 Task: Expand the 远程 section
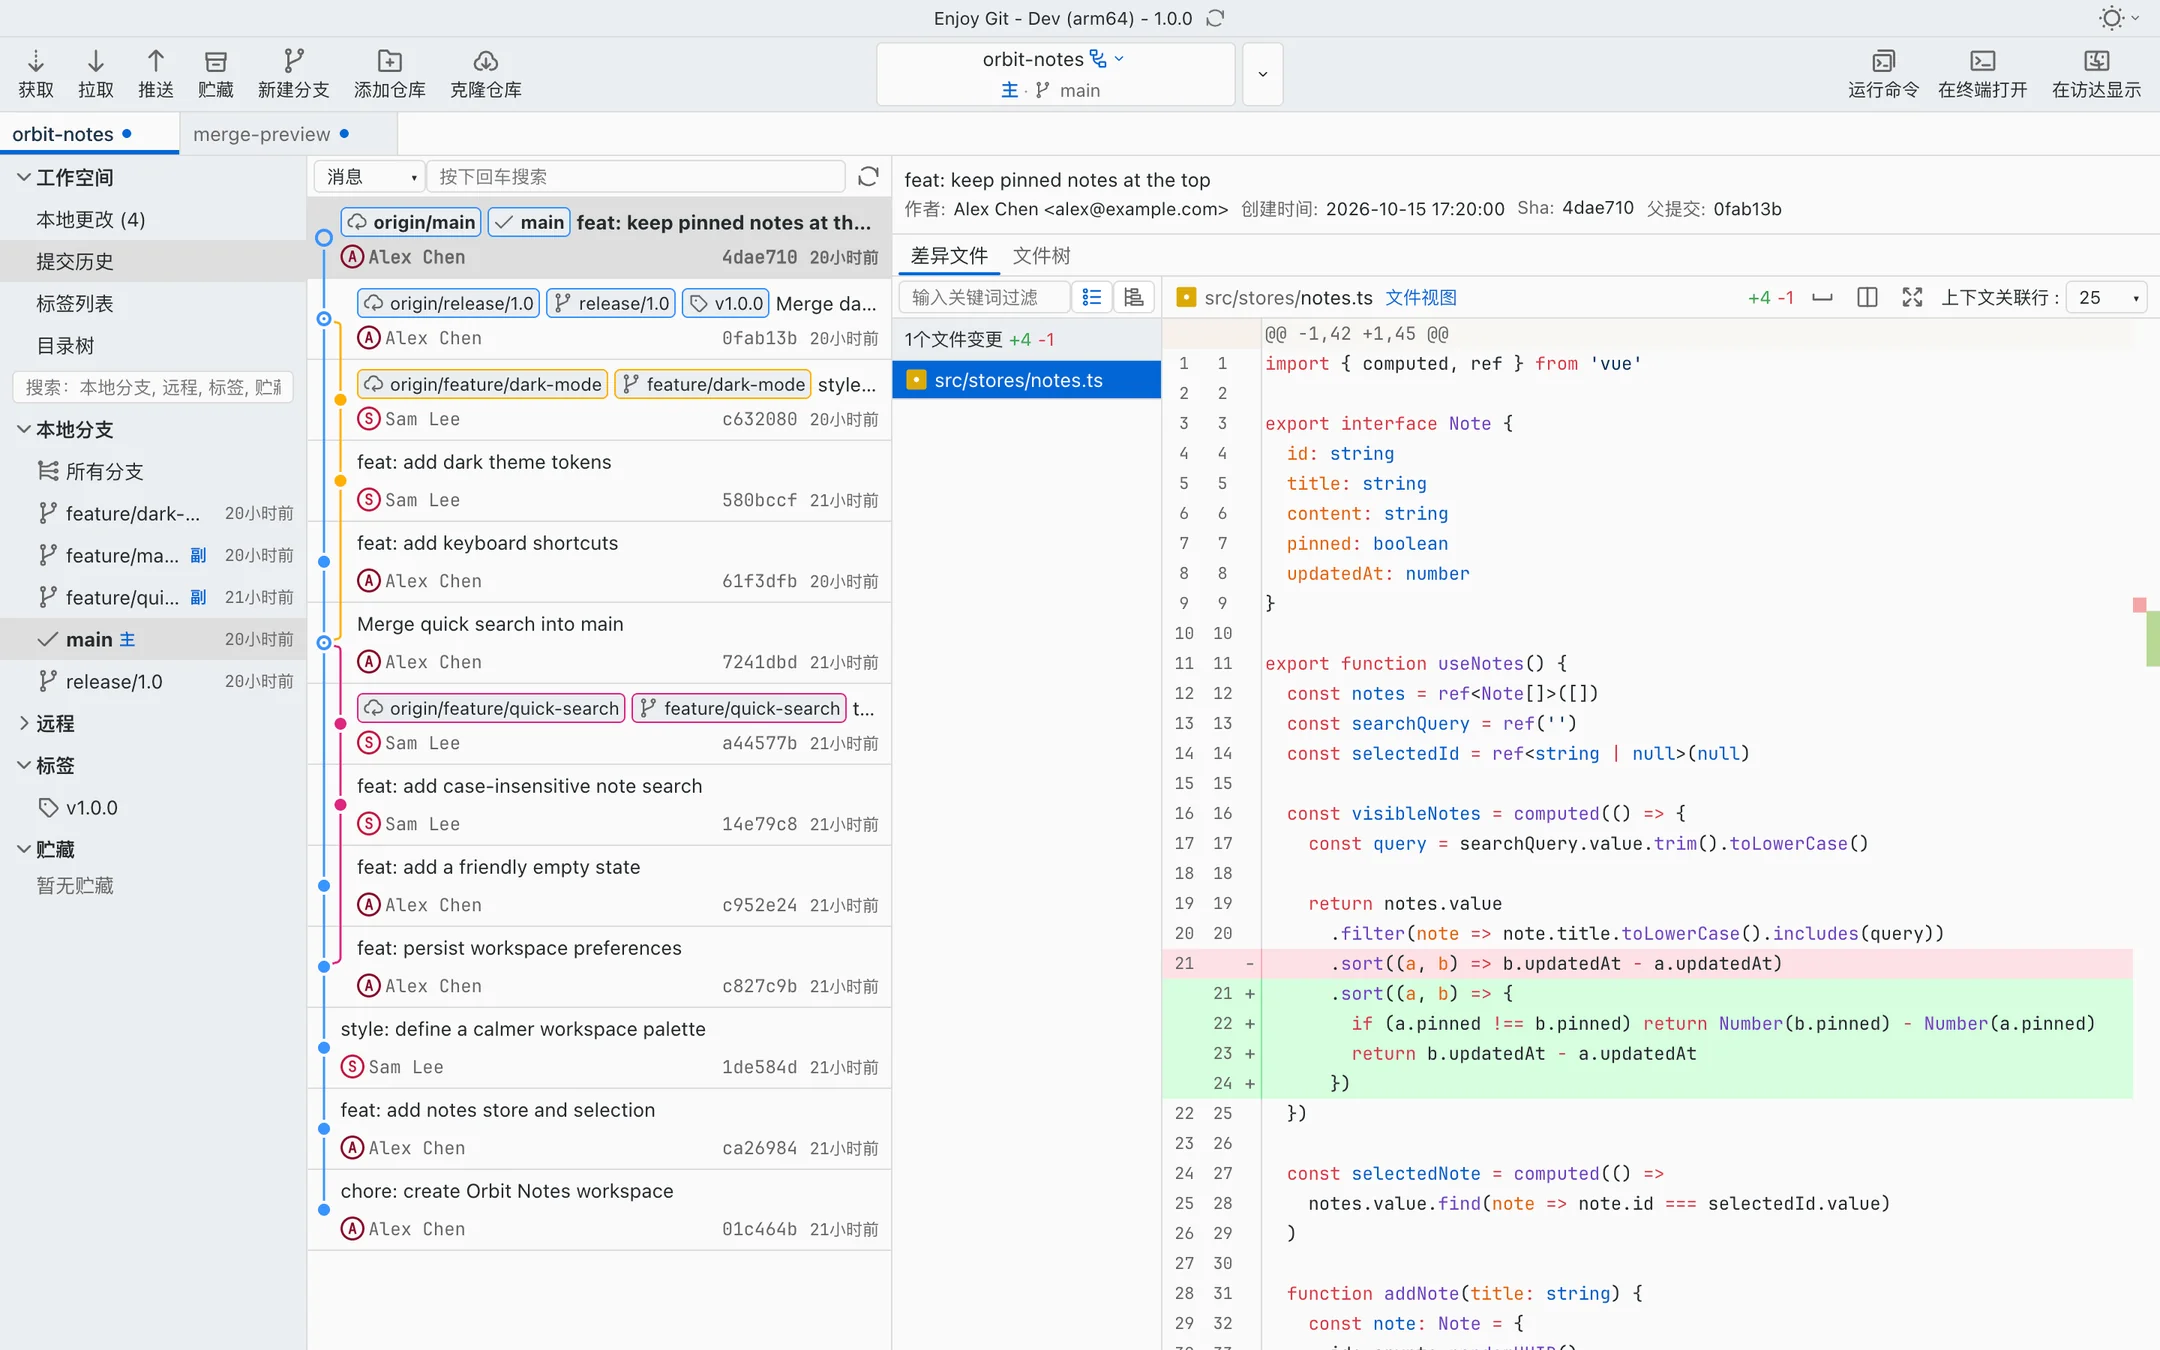pyautogui.click(x=24, y=723)
